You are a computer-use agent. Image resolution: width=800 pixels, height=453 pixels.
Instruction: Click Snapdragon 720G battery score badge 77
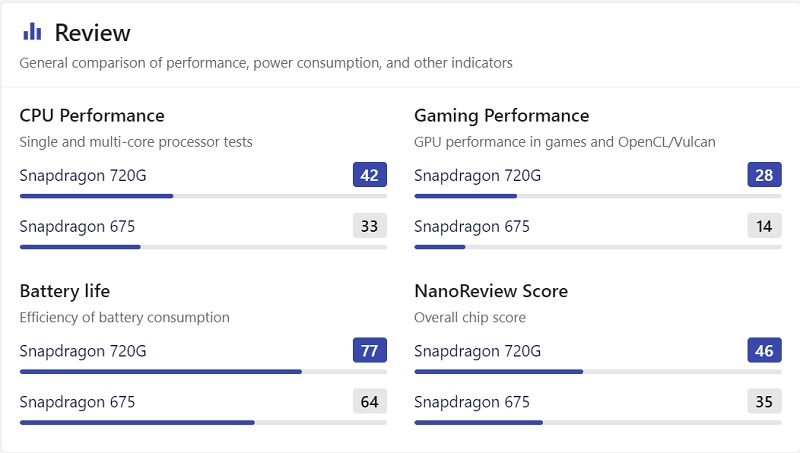point(369,351)
